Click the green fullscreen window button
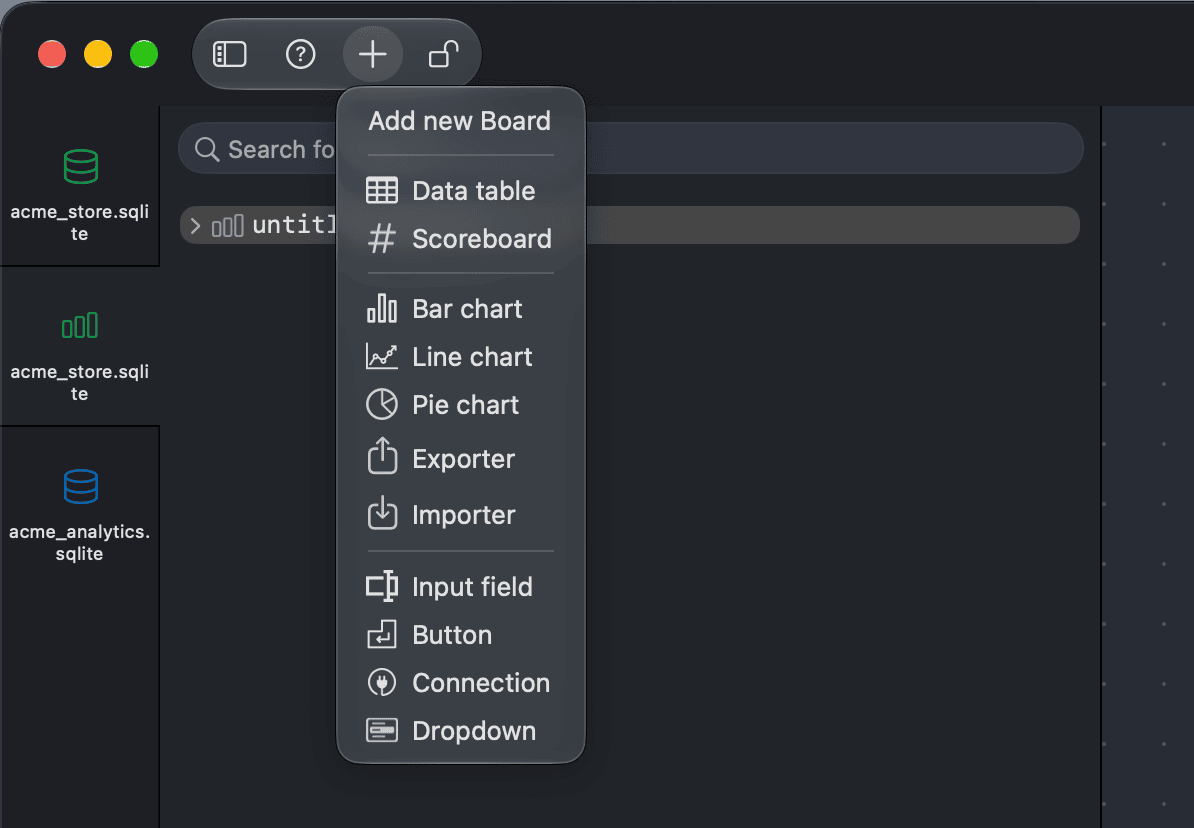Viewport: 1194px width, 828px height. pos(144,54)
